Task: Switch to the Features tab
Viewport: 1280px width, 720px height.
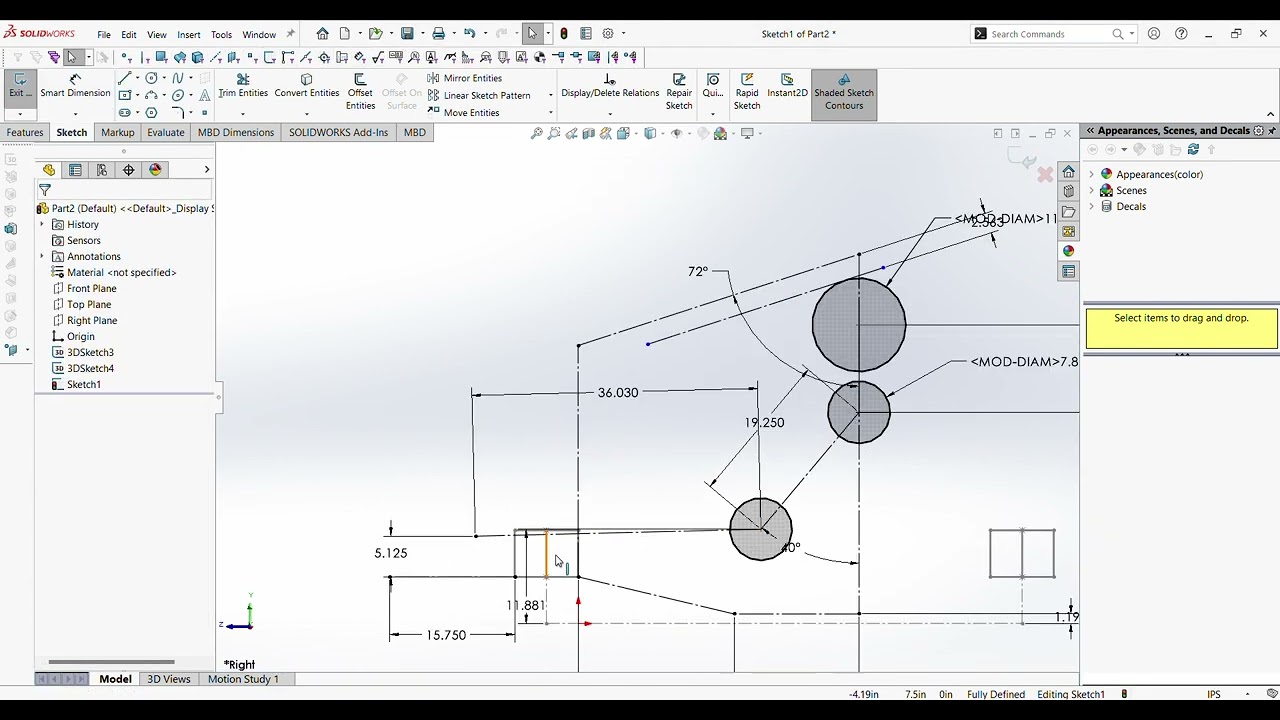Action: (25, 132)
